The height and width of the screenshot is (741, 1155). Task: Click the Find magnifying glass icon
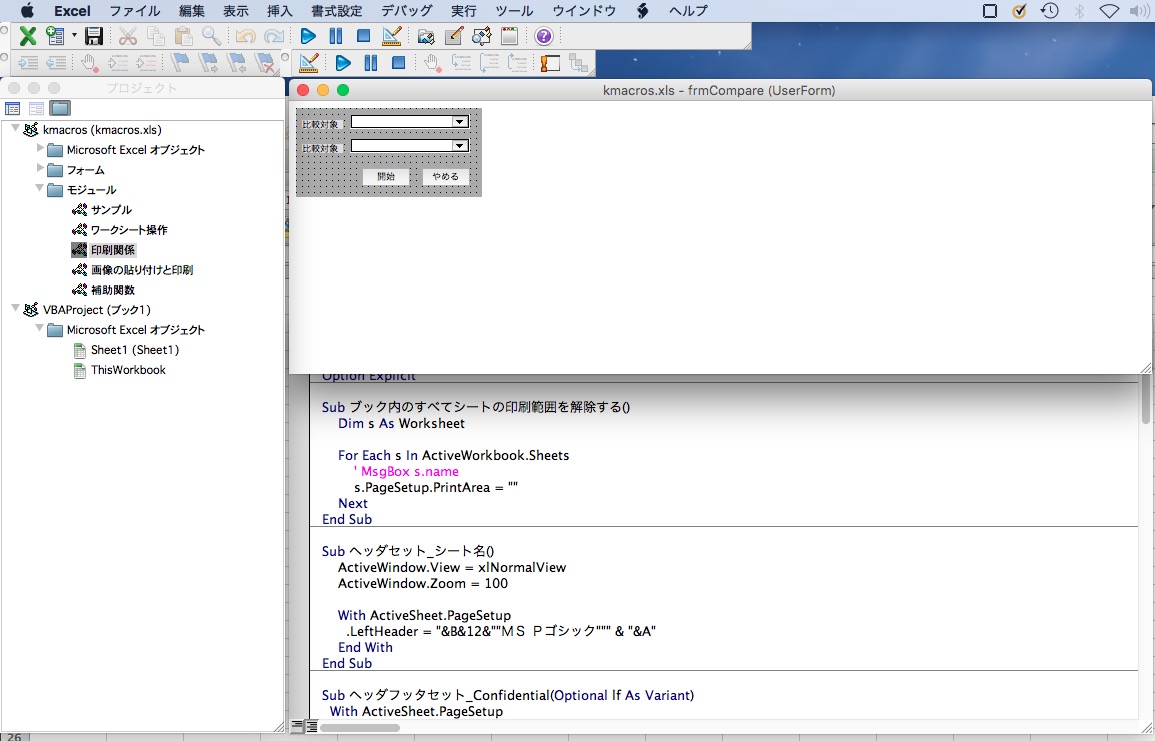211,36
